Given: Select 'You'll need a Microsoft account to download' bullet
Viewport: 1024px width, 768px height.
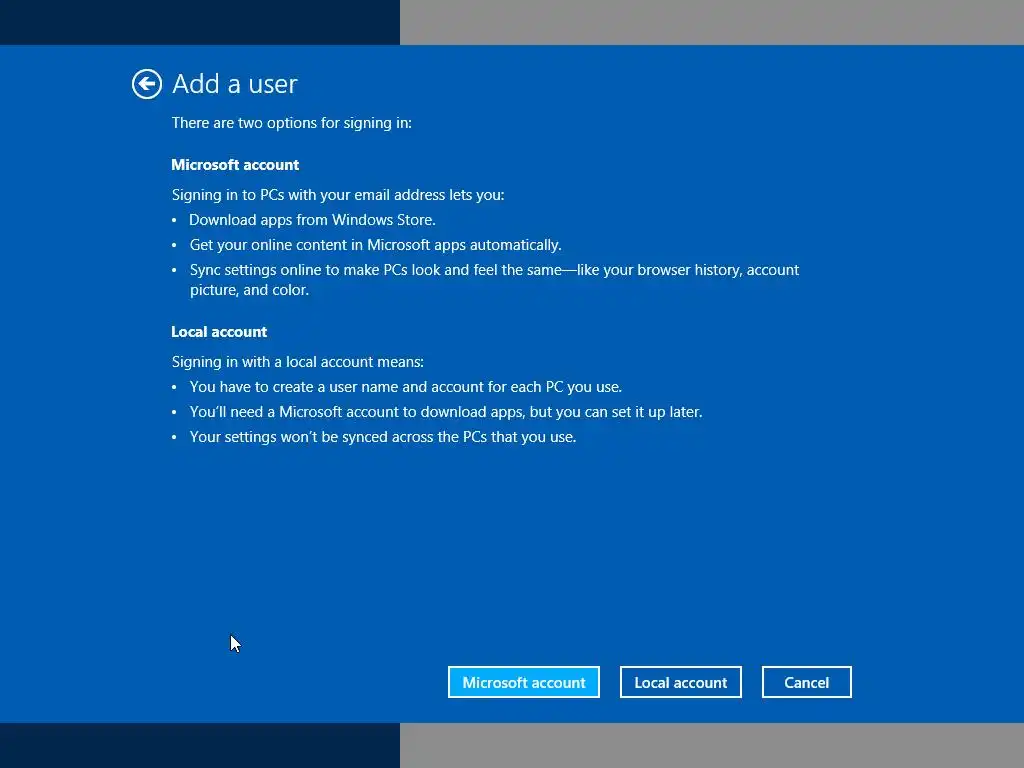Looking at the screenshot, I should click(x=446, y=412).
